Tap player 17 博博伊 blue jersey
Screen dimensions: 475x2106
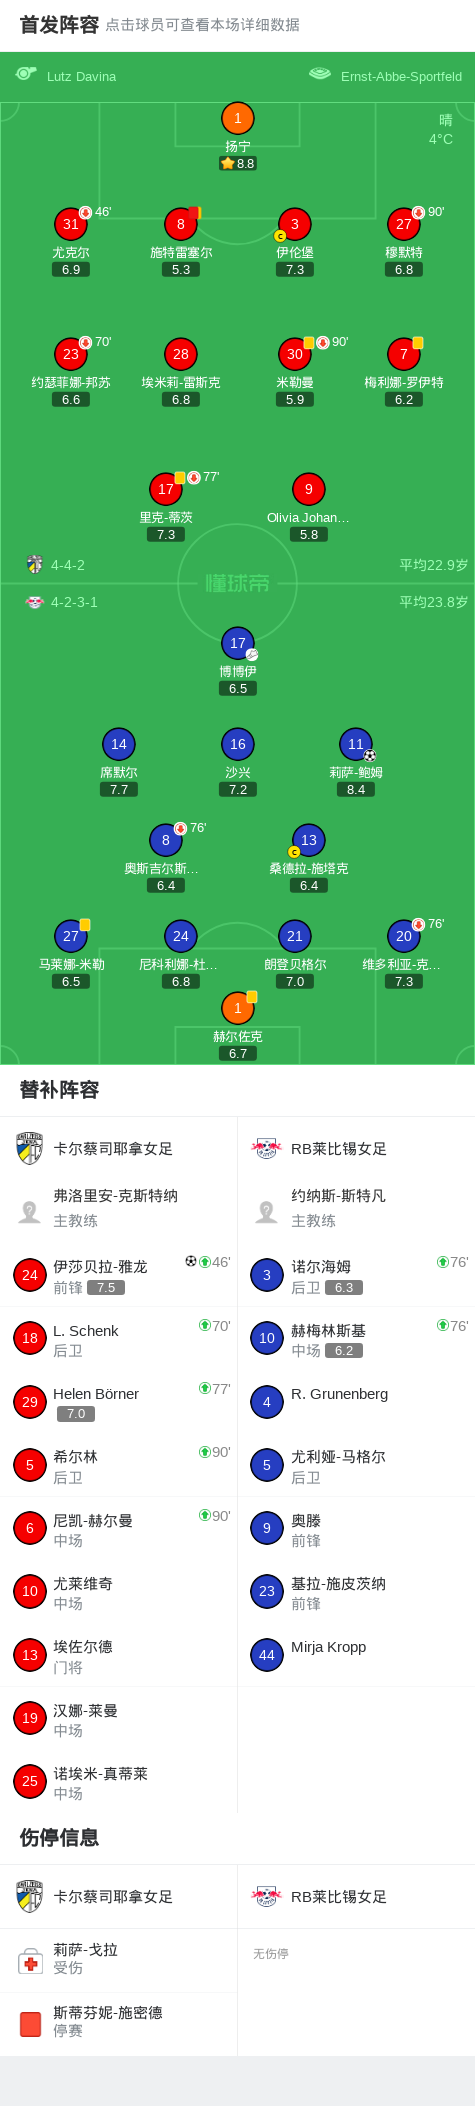pos(237,643)
